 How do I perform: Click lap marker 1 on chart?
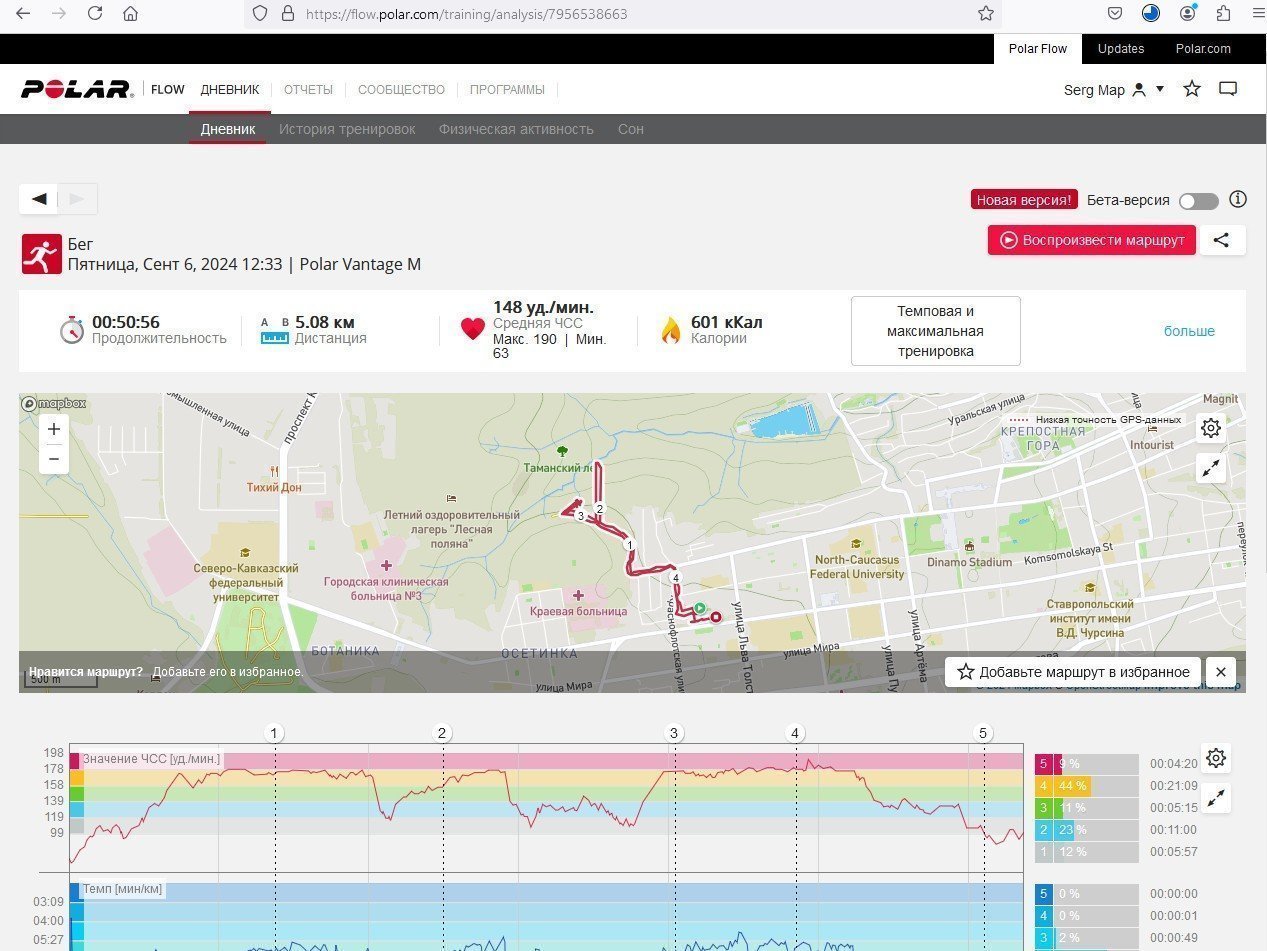point(275,733)
